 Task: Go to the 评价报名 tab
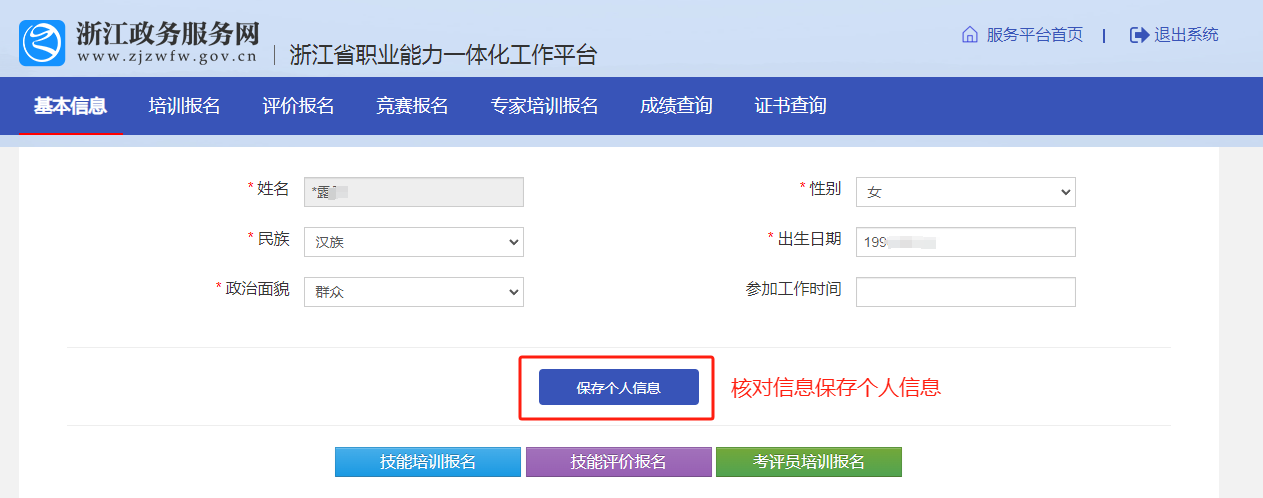(x=298, y=106)
